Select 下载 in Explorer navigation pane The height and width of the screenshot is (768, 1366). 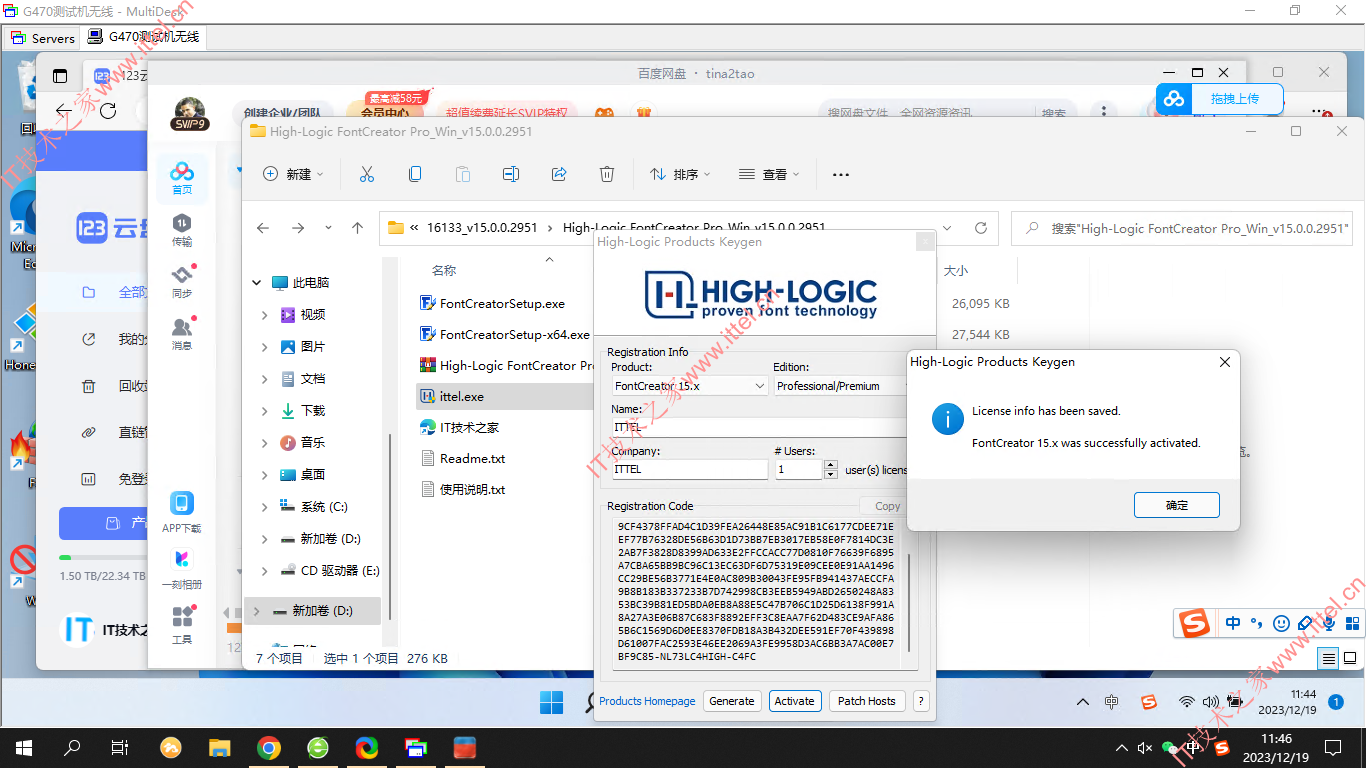tap(313, 411)
